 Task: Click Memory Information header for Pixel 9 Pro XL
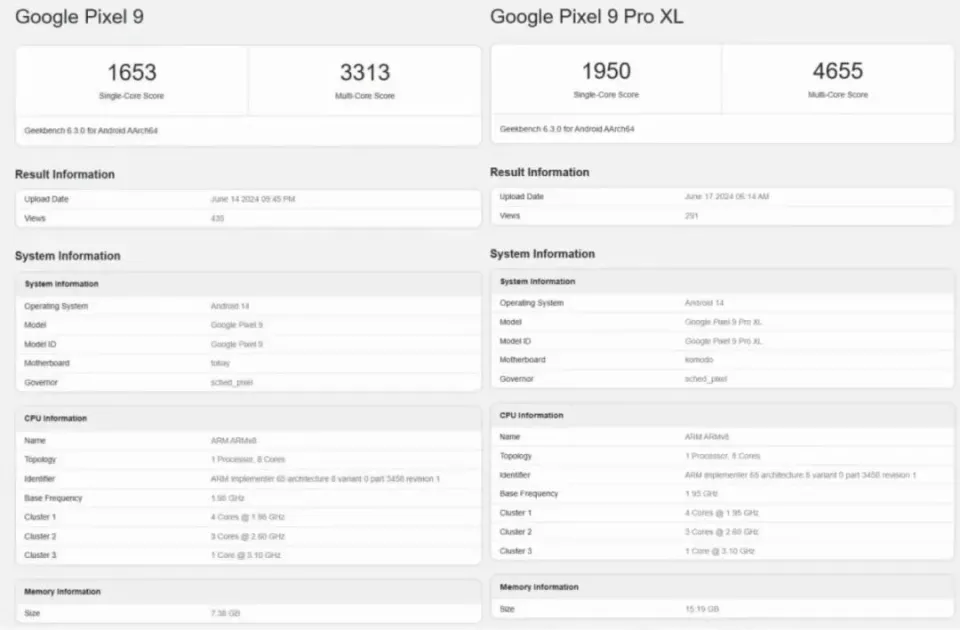click(x=539, y=587)
